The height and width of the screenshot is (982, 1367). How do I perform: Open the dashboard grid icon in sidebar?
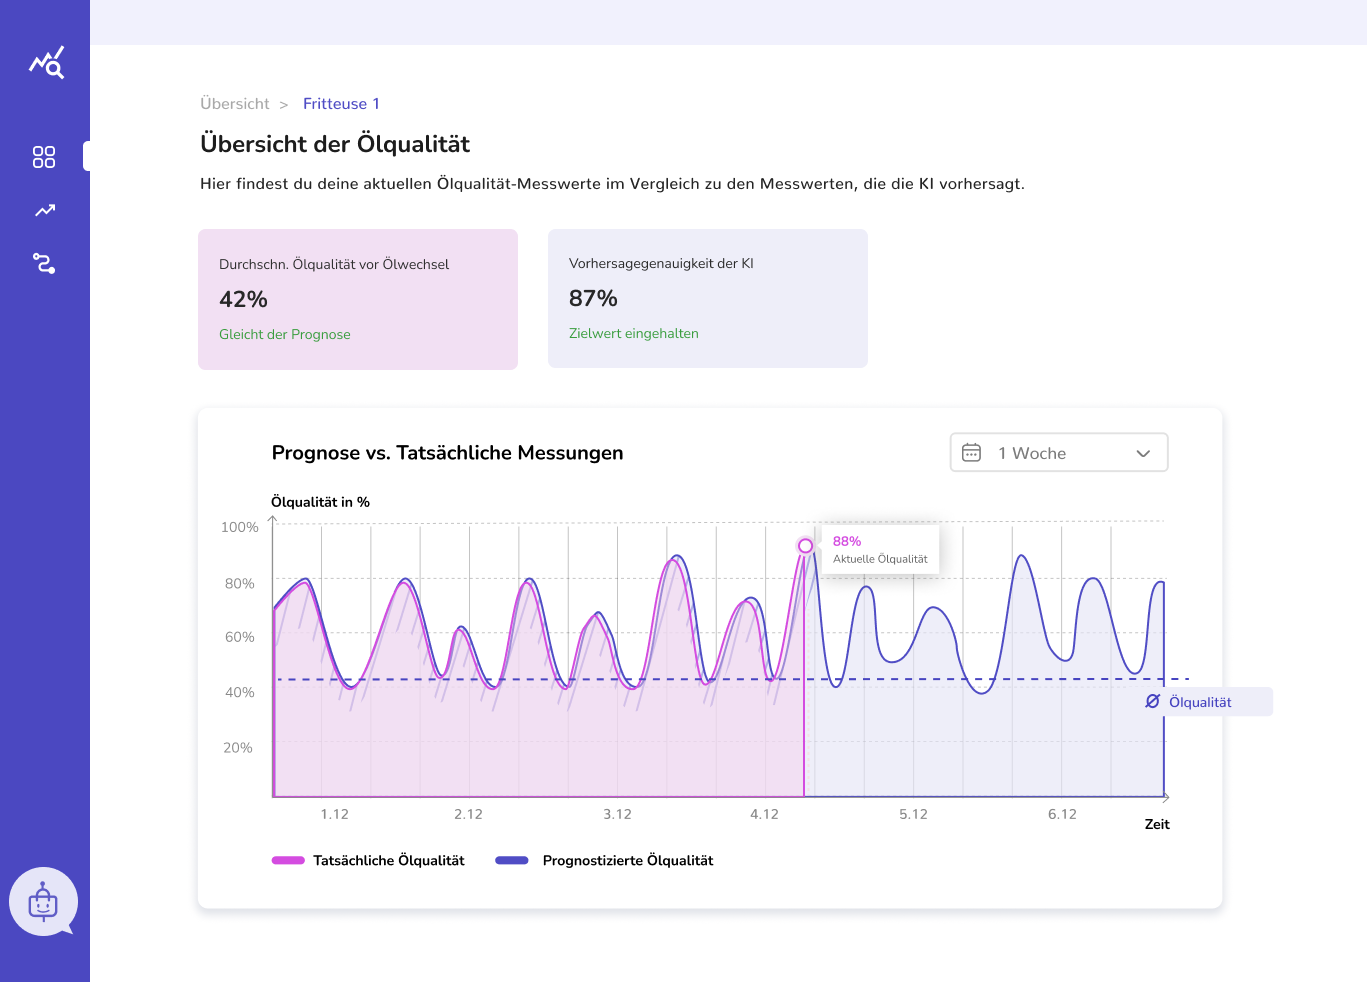(44, 157)
